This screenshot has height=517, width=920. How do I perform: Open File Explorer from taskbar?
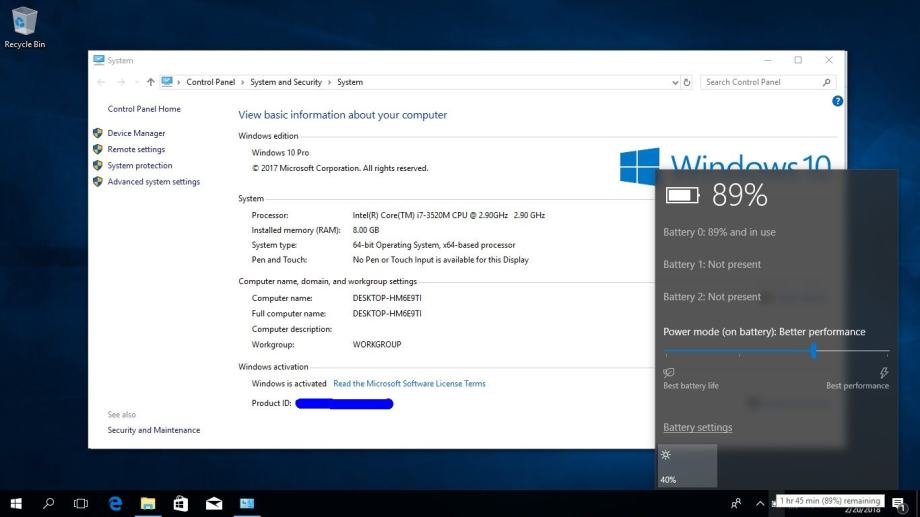tap(148, 504)
